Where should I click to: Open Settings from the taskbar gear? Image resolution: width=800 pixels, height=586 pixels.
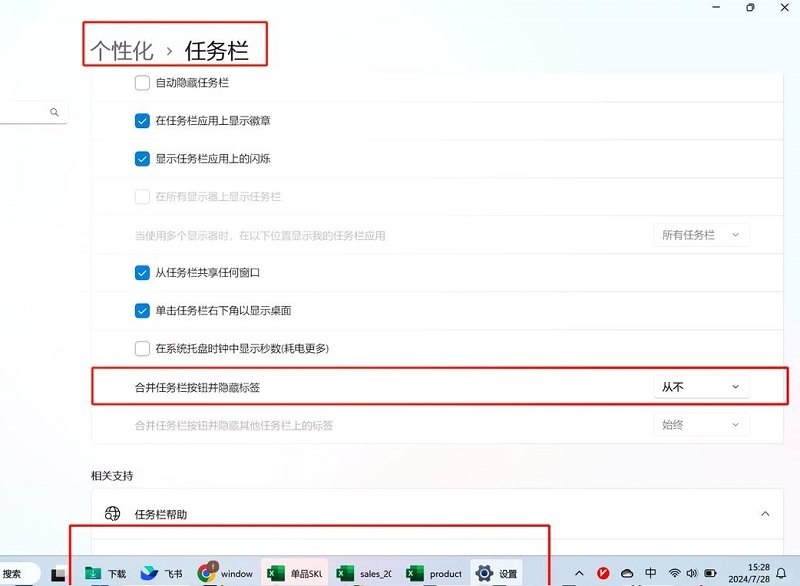click(484, 573)
